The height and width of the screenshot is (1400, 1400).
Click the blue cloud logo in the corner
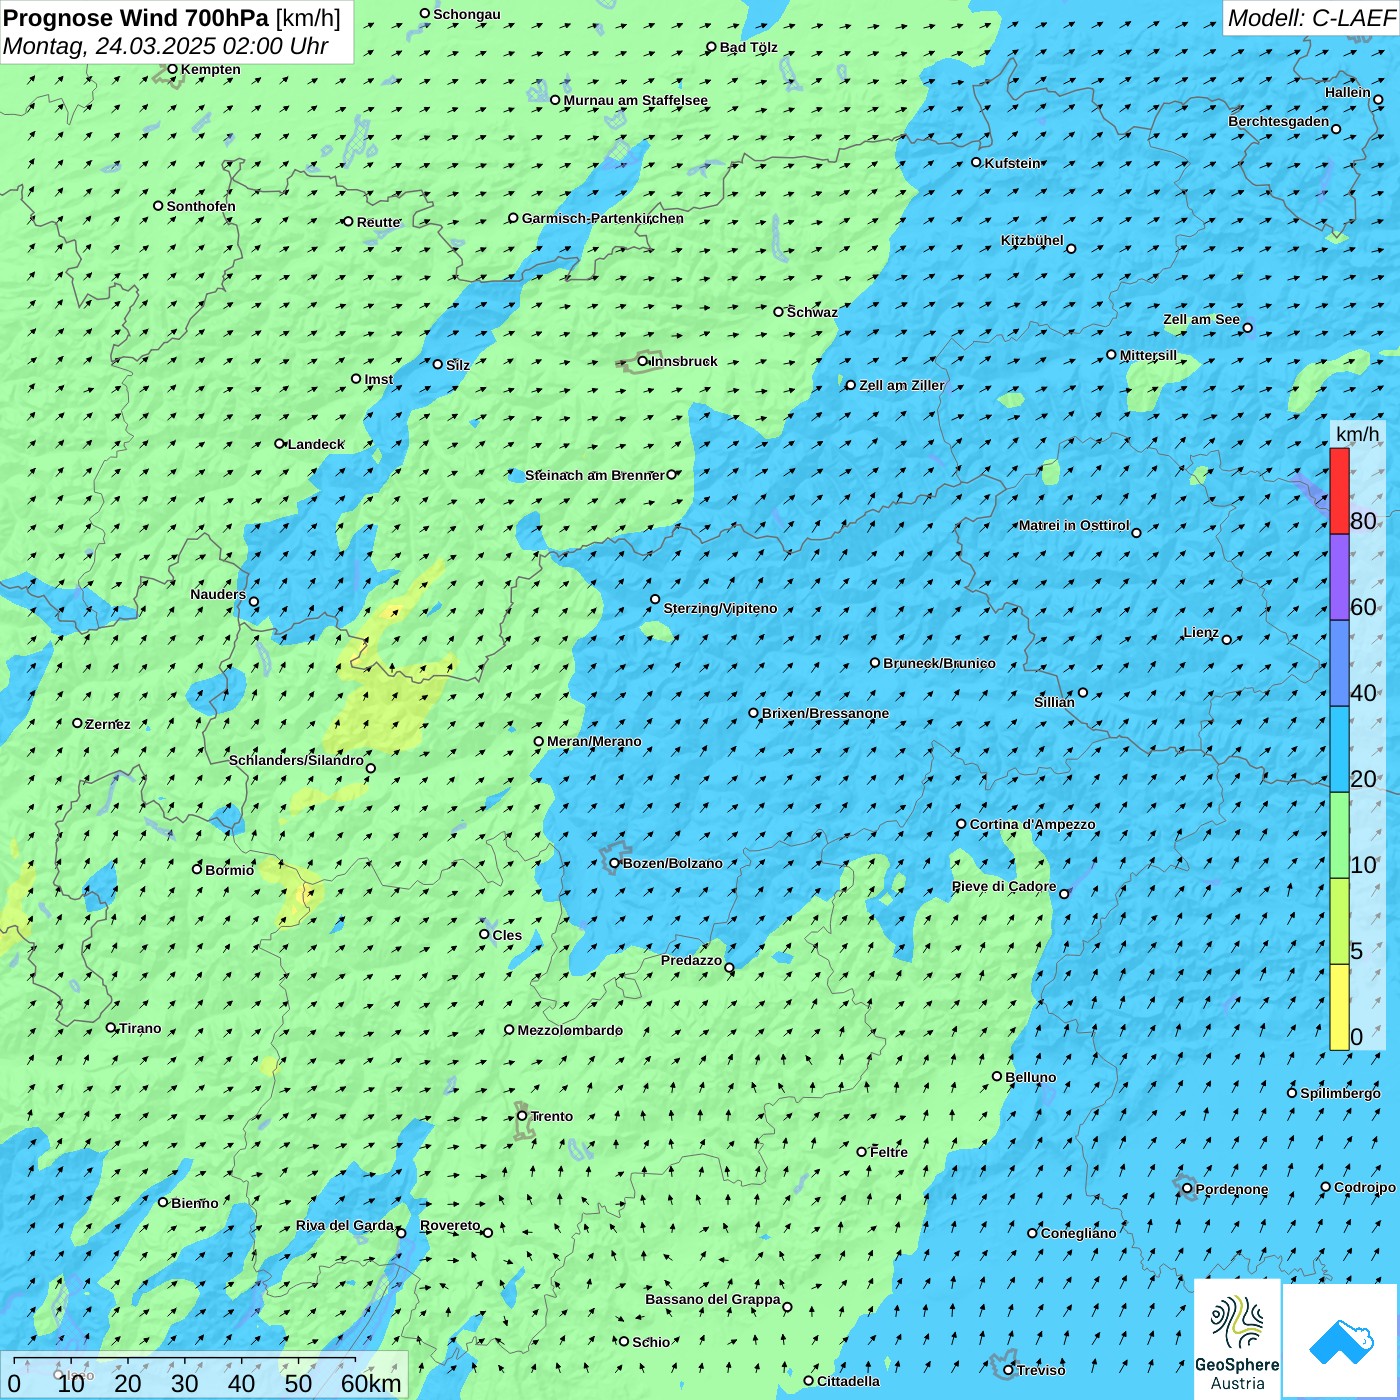point(1340,1341)
